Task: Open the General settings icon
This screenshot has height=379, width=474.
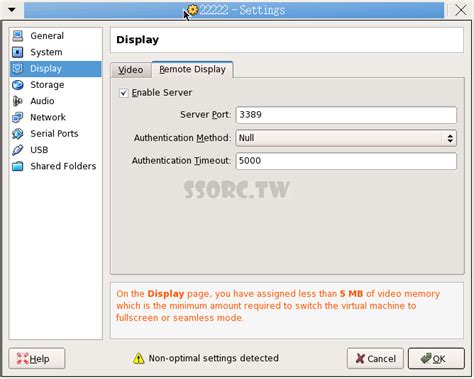Action: (x=18, y=36)
